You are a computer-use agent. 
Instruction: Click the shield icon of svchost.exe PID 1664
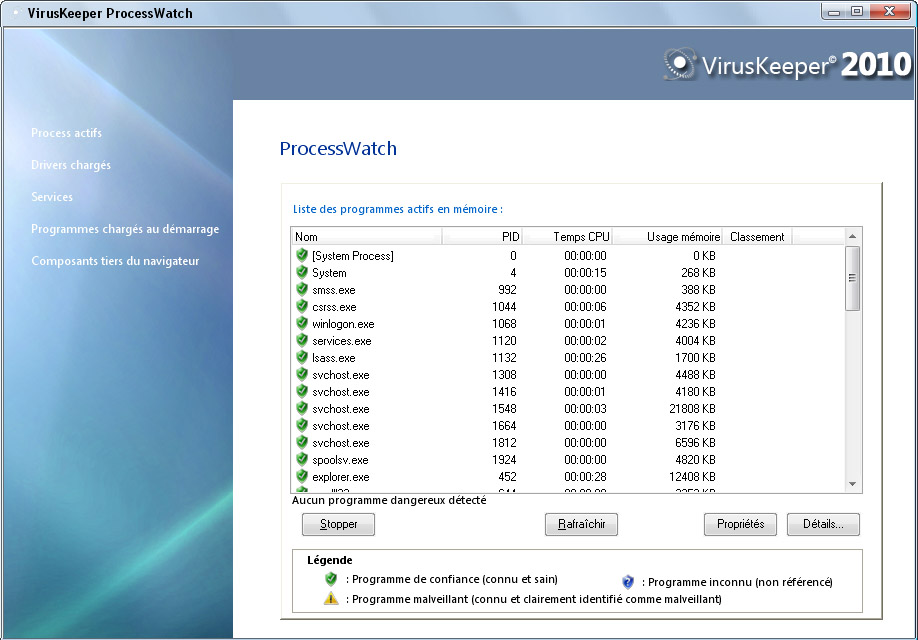click(x=302, y=425)
